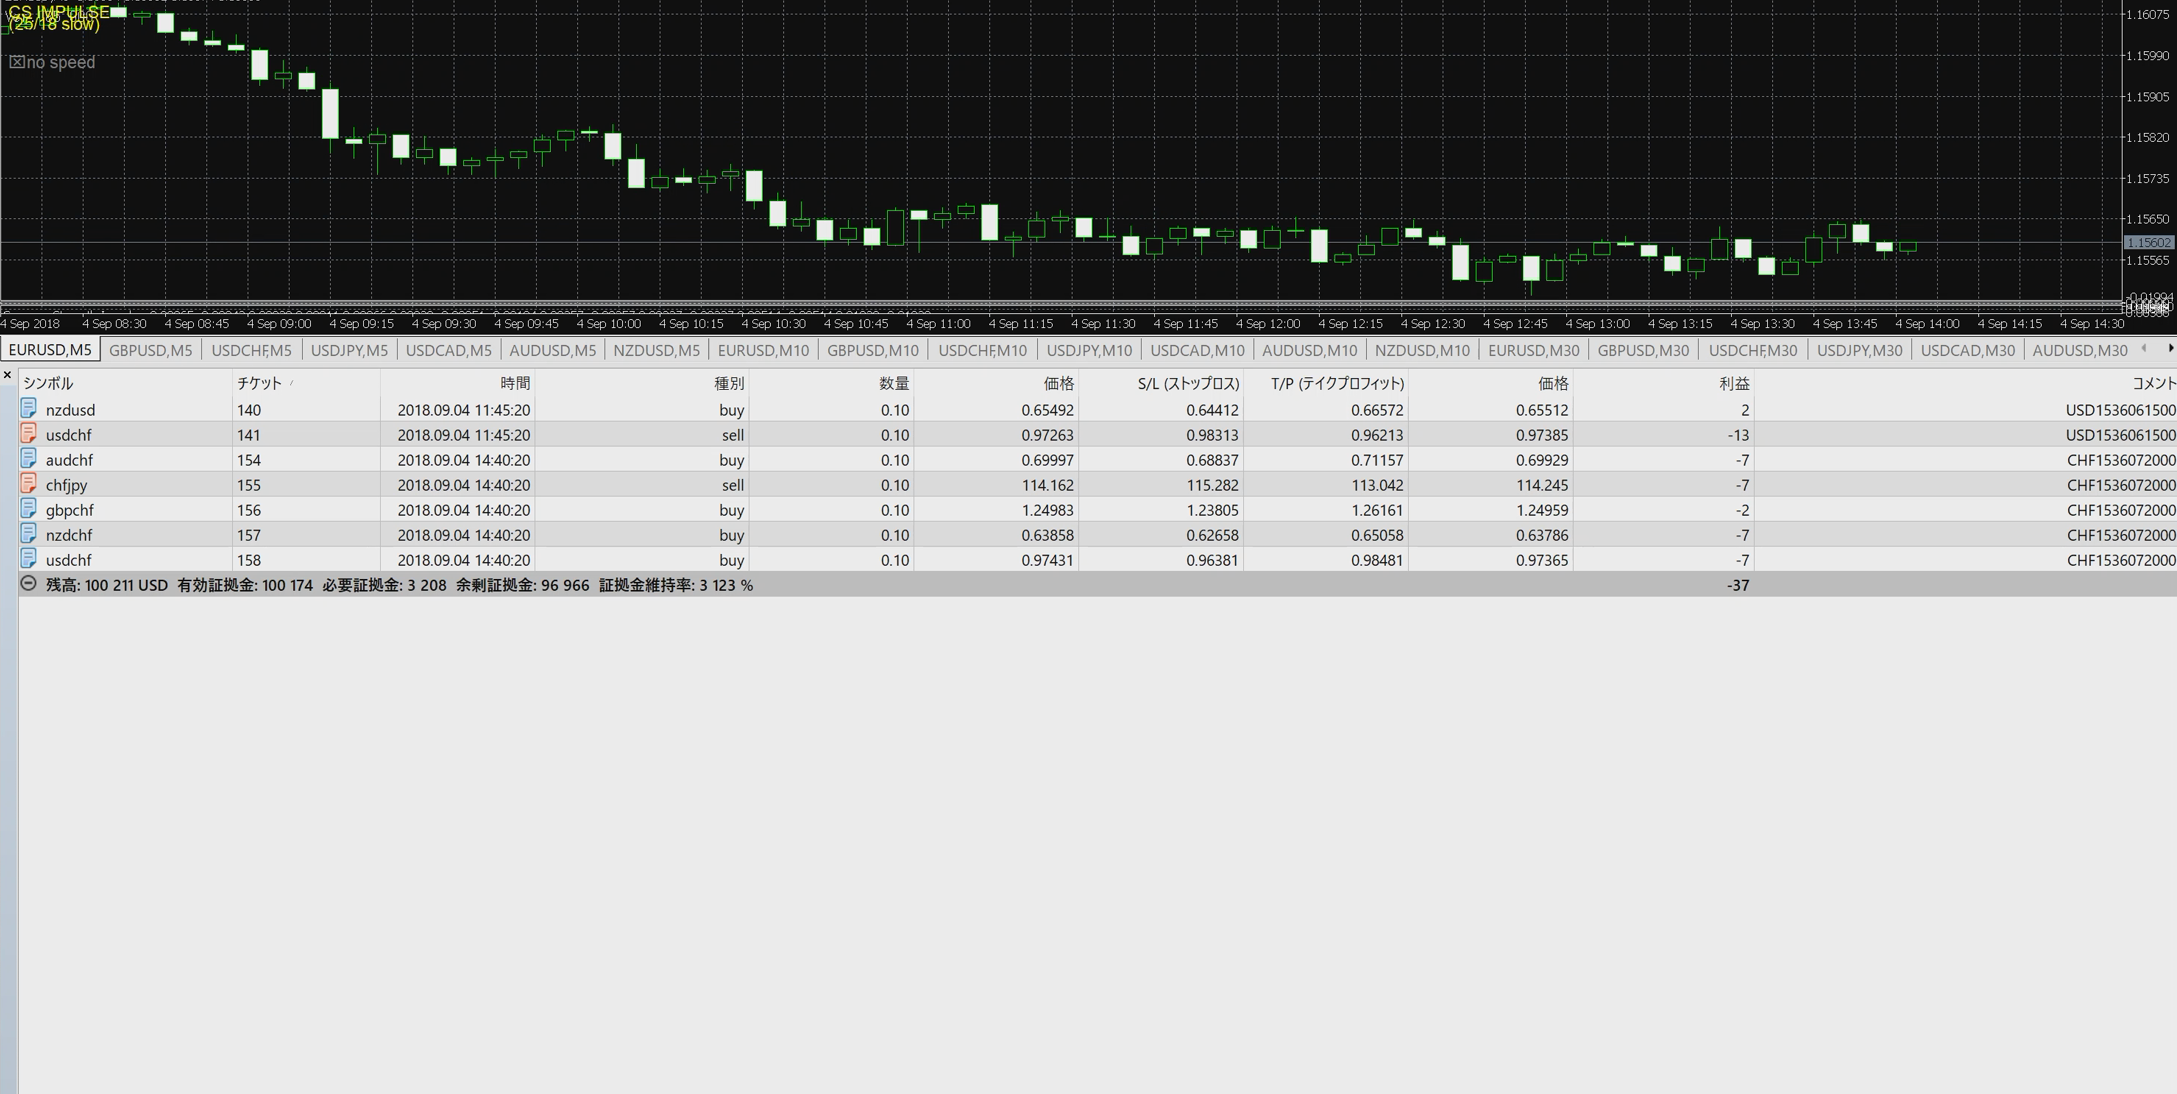Toggle the 'no speed' checkbox on chart
Image resolution: width=2177 pixels, height=1094 pixels.
[x=17, y=62]
